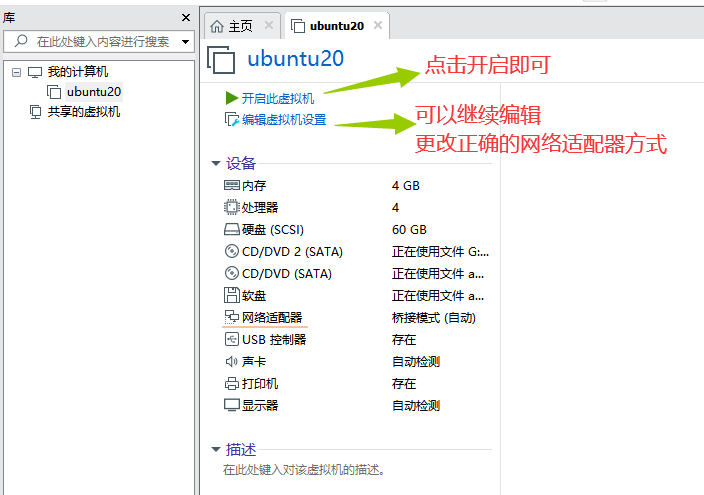Click the 存在 value for USB 控制器
The image size is (704, 495).
point(404,340)
